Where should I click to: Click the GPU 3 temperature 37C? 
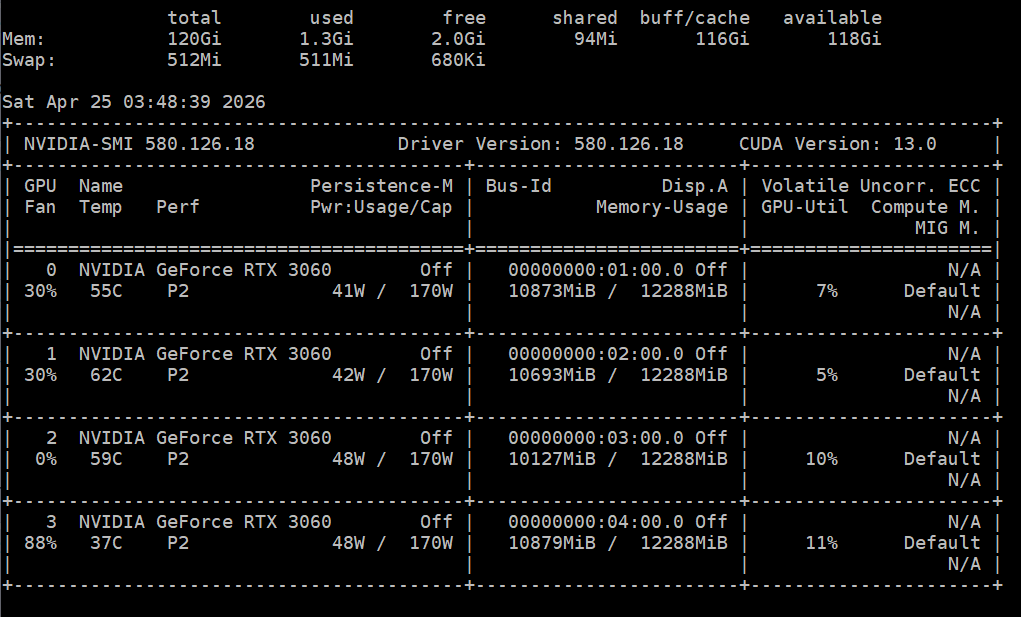point(106,543)
